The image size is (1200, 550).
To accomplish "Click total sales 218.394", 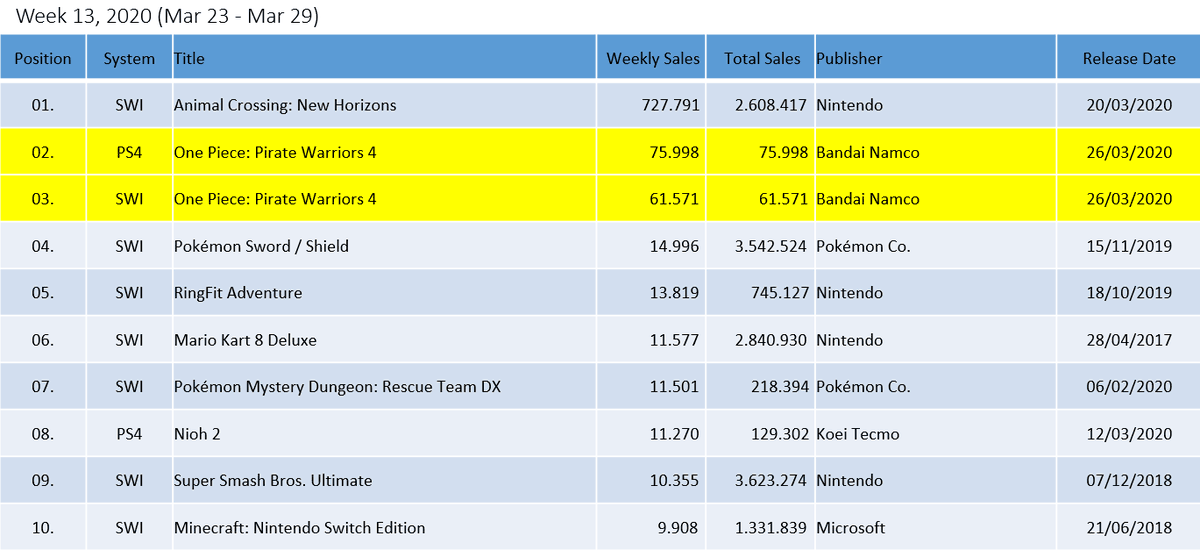I will (779, 387).
